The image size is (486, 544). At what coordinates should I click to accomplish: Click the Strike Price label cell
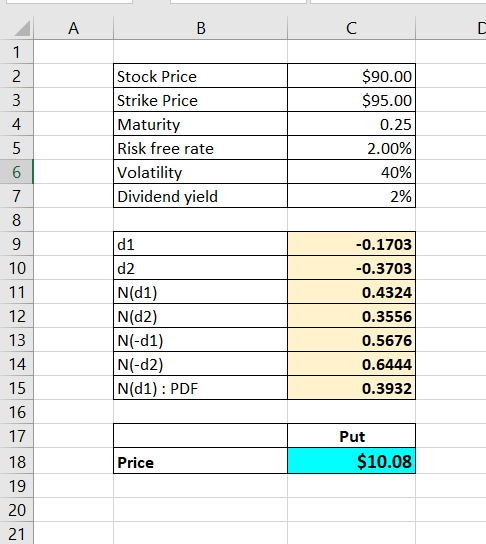(201, 100)
